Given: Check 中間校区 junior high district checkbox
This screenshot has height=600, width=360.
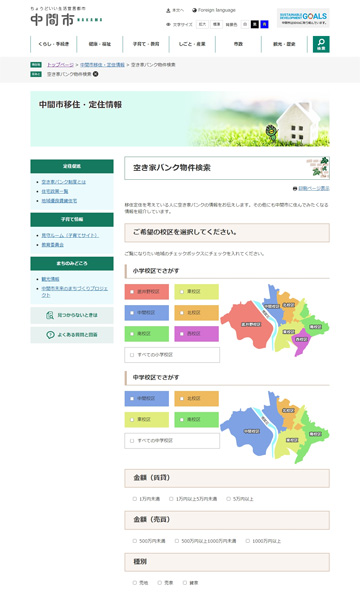Looking at the screenshot, I should coord(132,398).
